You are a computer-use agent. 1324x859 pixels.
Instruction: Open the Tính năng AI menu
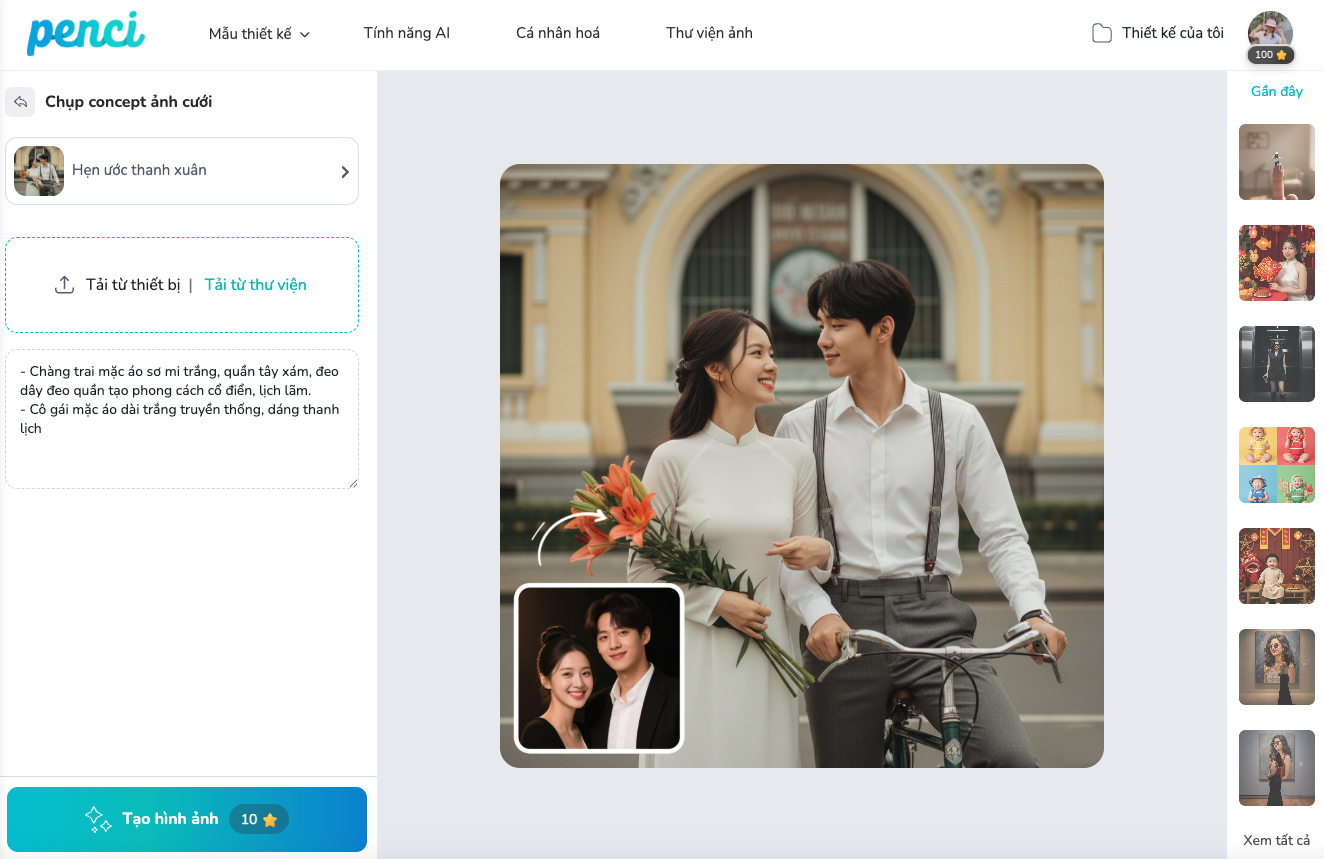coord(406,33)
